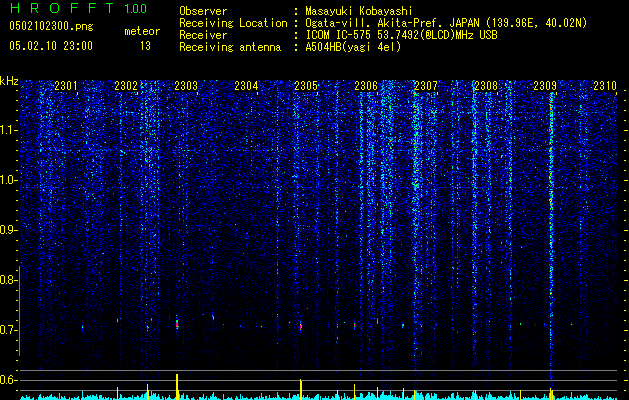Click the 2301 time marker
This screenshot has height=400, width=629.
tap(66, 86)
